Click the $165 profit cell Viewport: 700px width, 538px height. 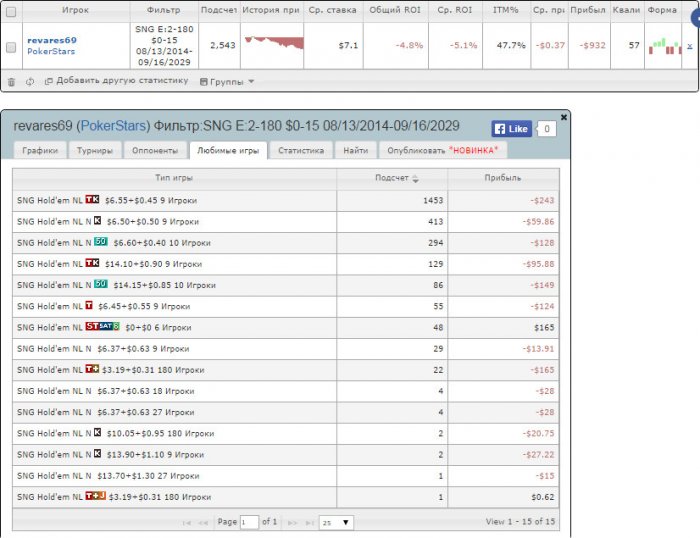[503, 328]
